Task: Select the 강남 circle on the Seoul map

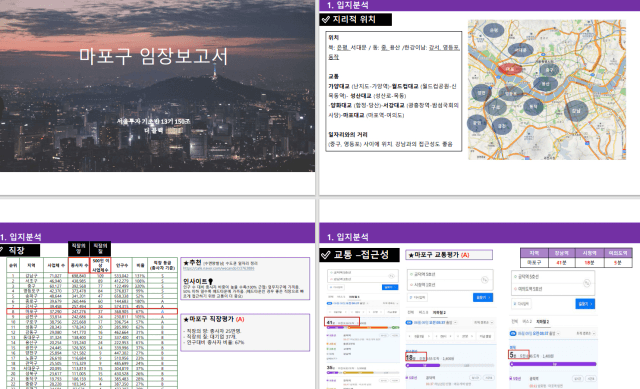Action: click(576, 111)
